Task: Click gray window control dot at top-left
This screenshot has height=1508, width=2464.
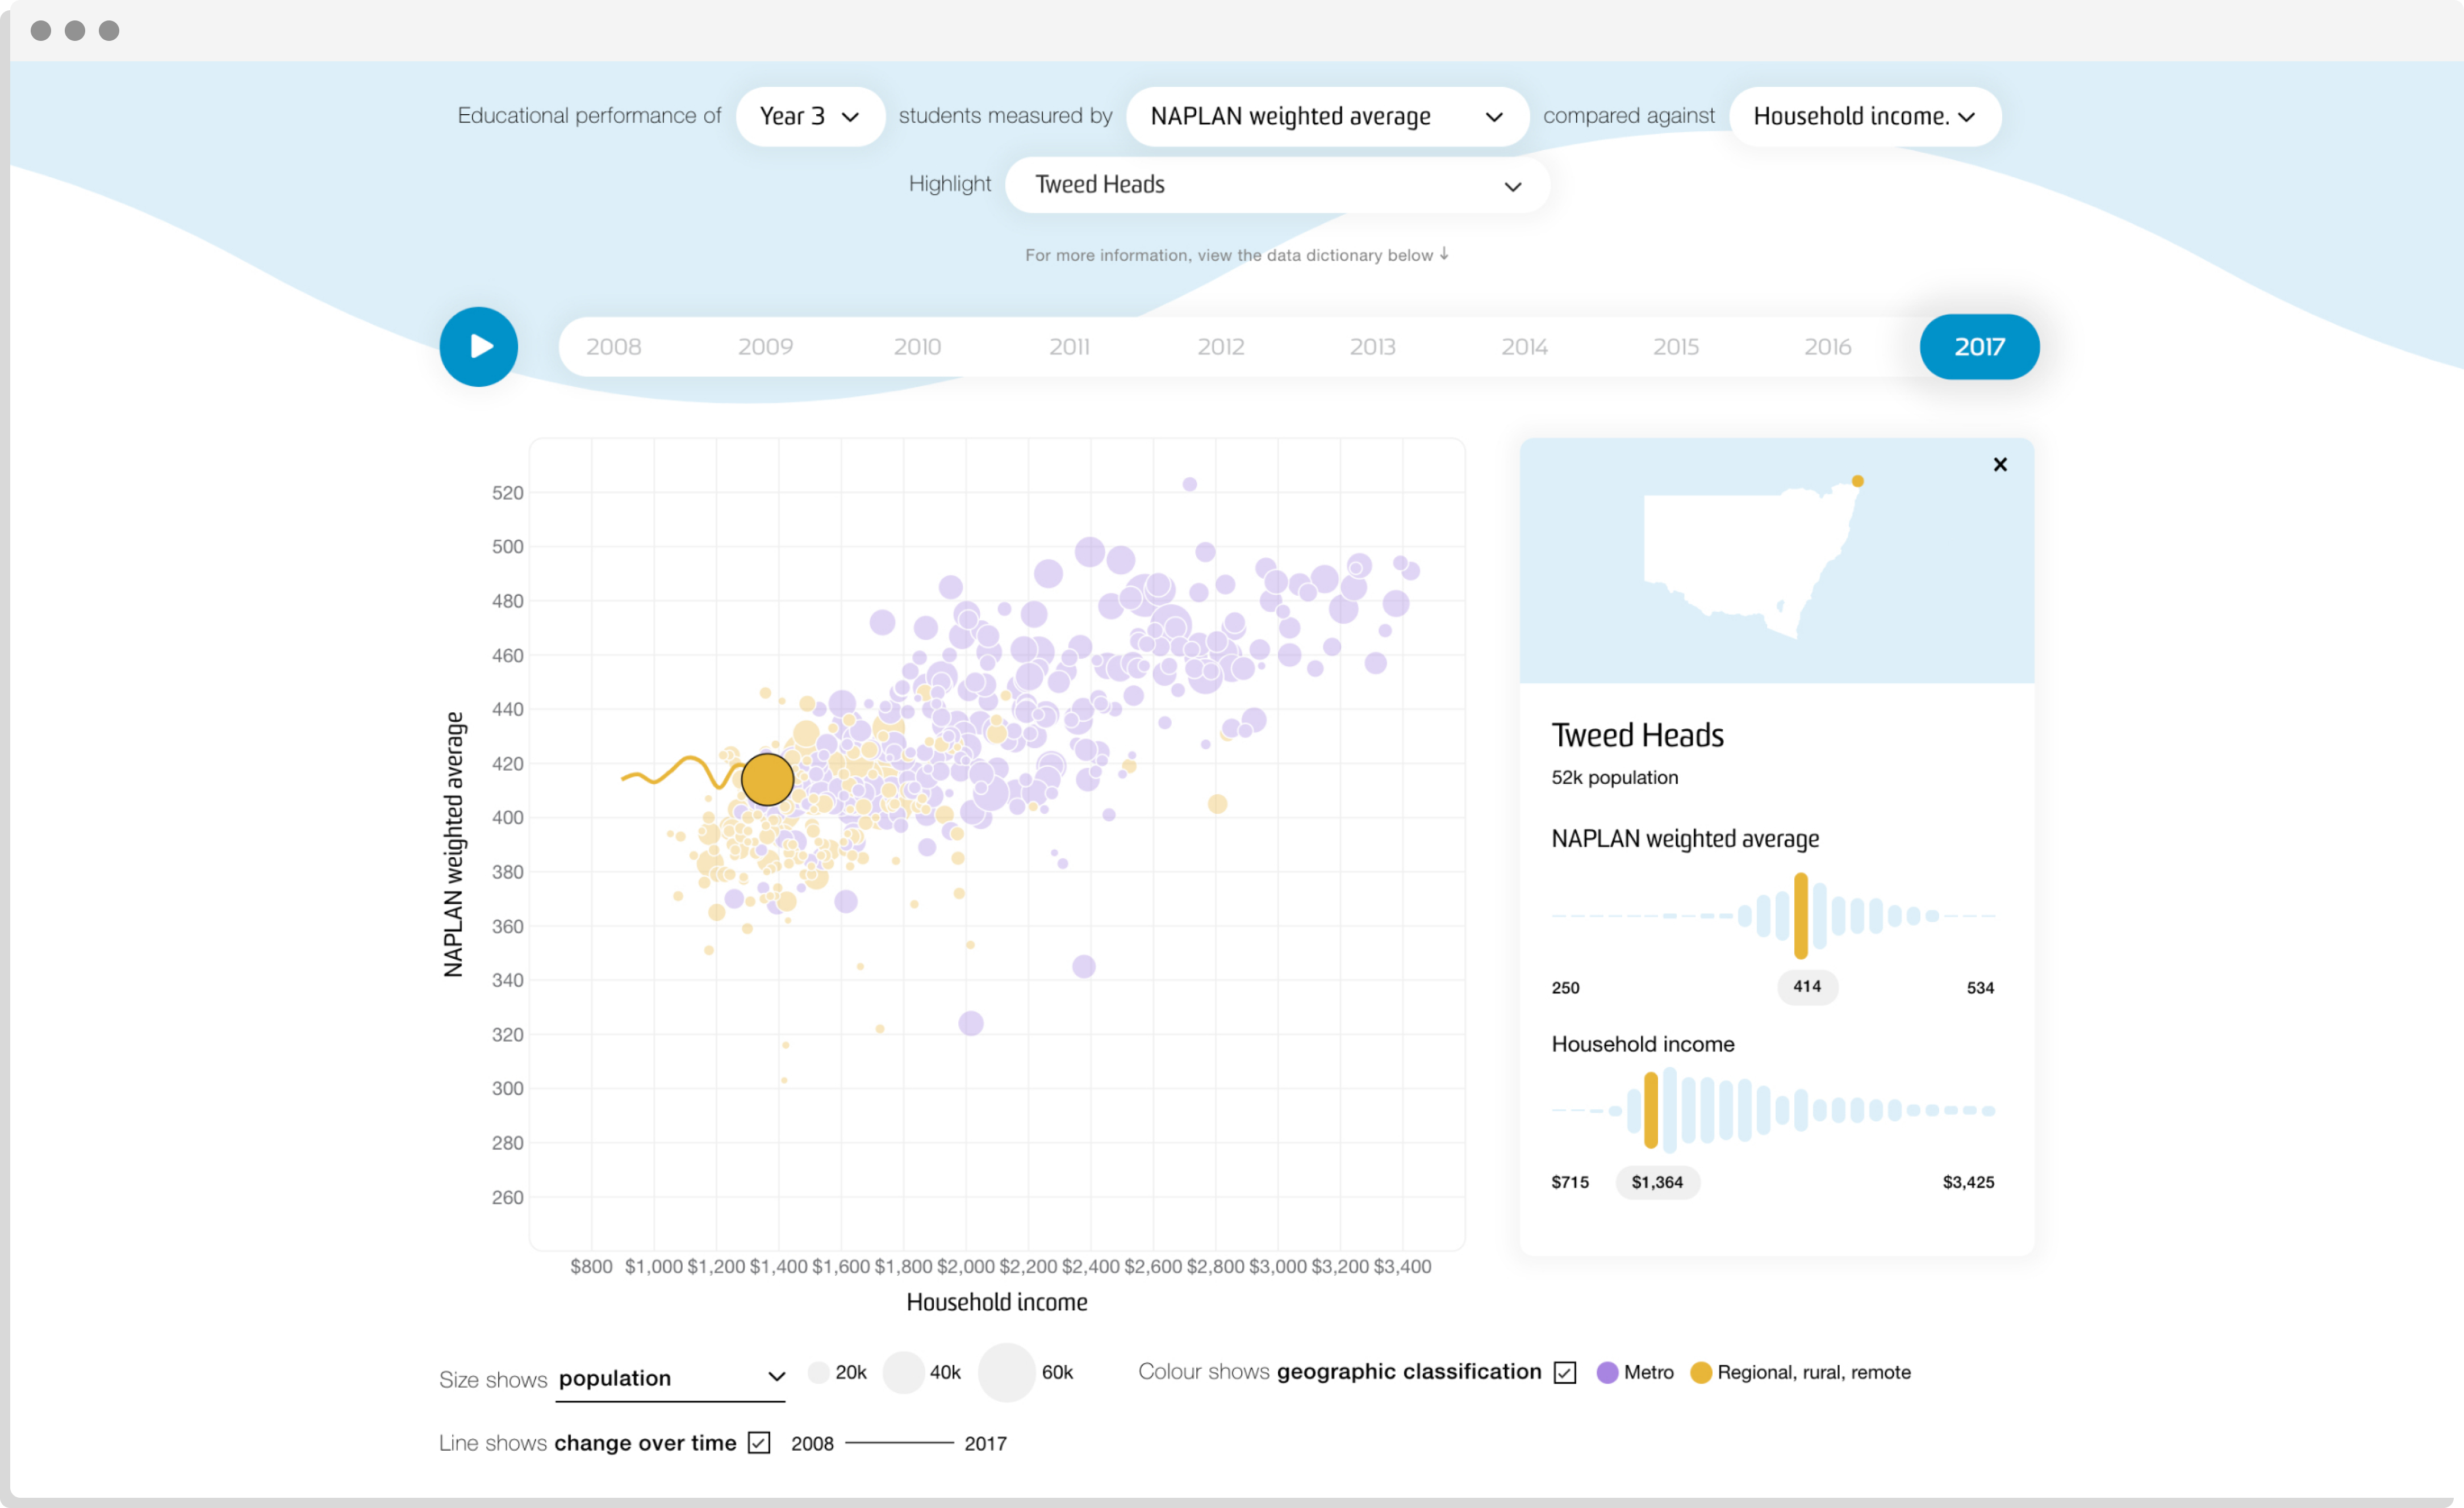Action: click(41, 30)
